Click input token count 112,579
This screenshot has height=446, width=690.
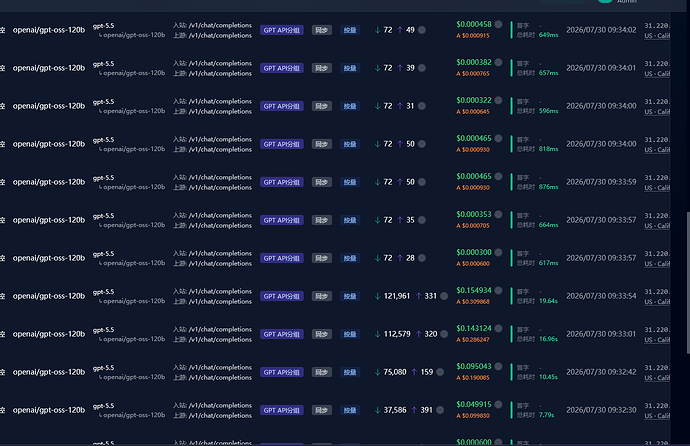396,334
